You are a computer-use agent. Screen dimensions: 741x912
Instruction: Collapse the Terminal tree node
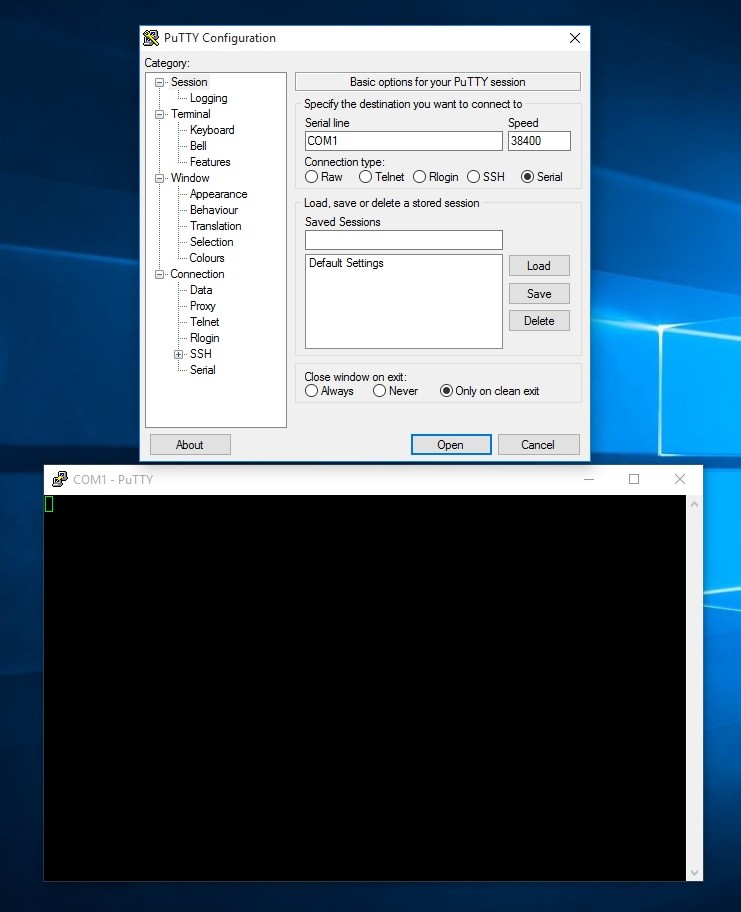[159, 115]
